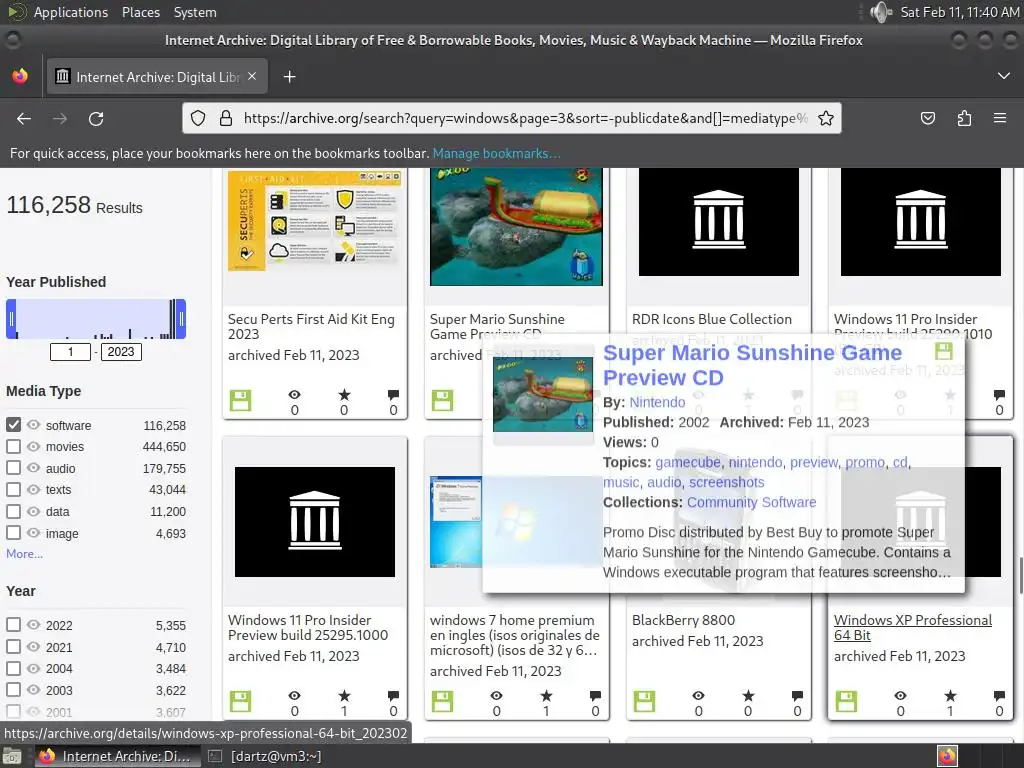Switch to the Internet Archive browser tab
The width and height of the screenshot is (1024, 768).
157,77
